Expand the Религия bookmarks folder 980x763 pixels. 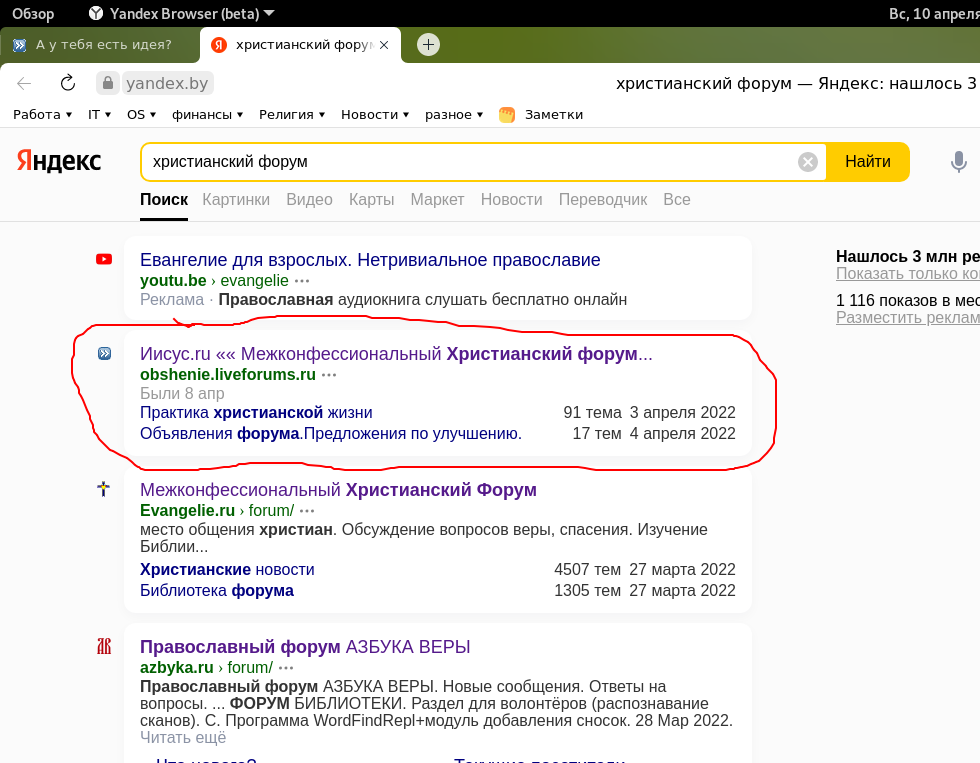tap(292, 114)
